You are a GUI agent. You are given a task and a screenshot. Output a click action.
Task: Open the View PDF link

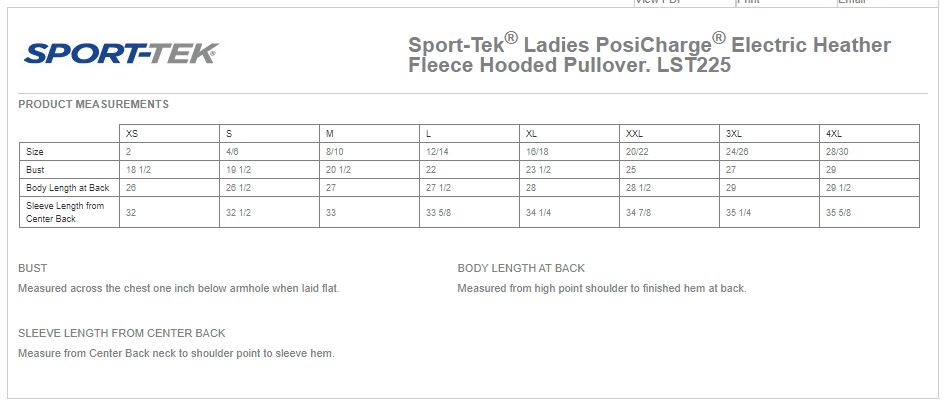tap(660, 2)
